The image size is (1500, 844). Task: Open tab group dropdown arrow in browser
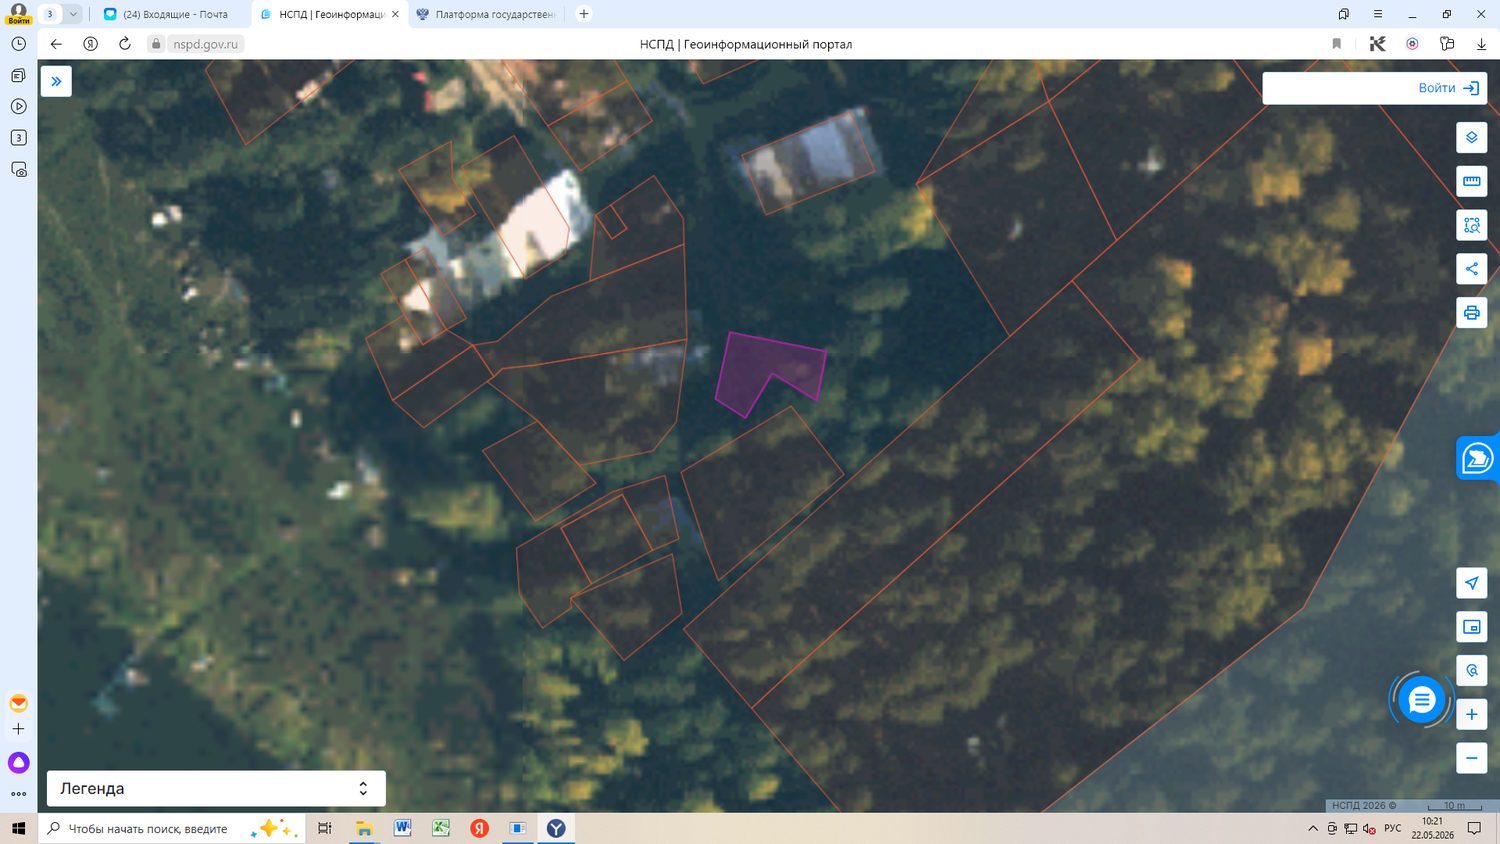(x=73, y=14)
